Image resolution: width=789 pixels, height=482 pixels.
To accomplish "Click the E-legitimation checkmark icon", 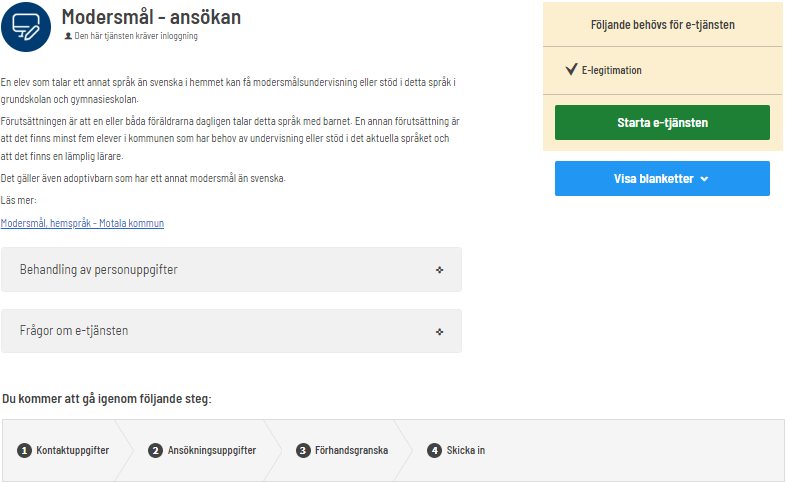I will (x=571, y=70).
